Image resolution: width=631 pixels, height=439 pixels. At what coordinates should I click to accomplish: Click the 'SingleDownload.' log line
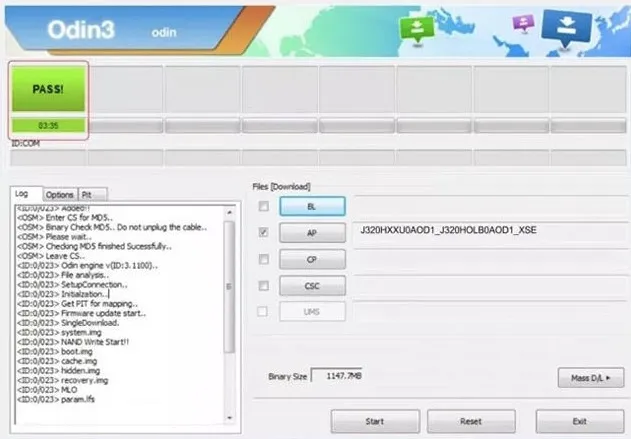point(68,323)
